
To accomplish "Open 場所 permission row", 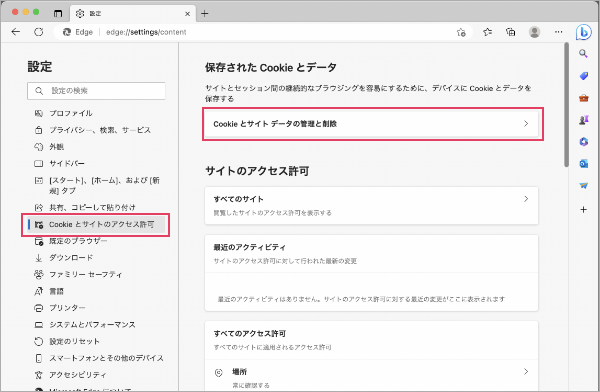I will (372, 376).
